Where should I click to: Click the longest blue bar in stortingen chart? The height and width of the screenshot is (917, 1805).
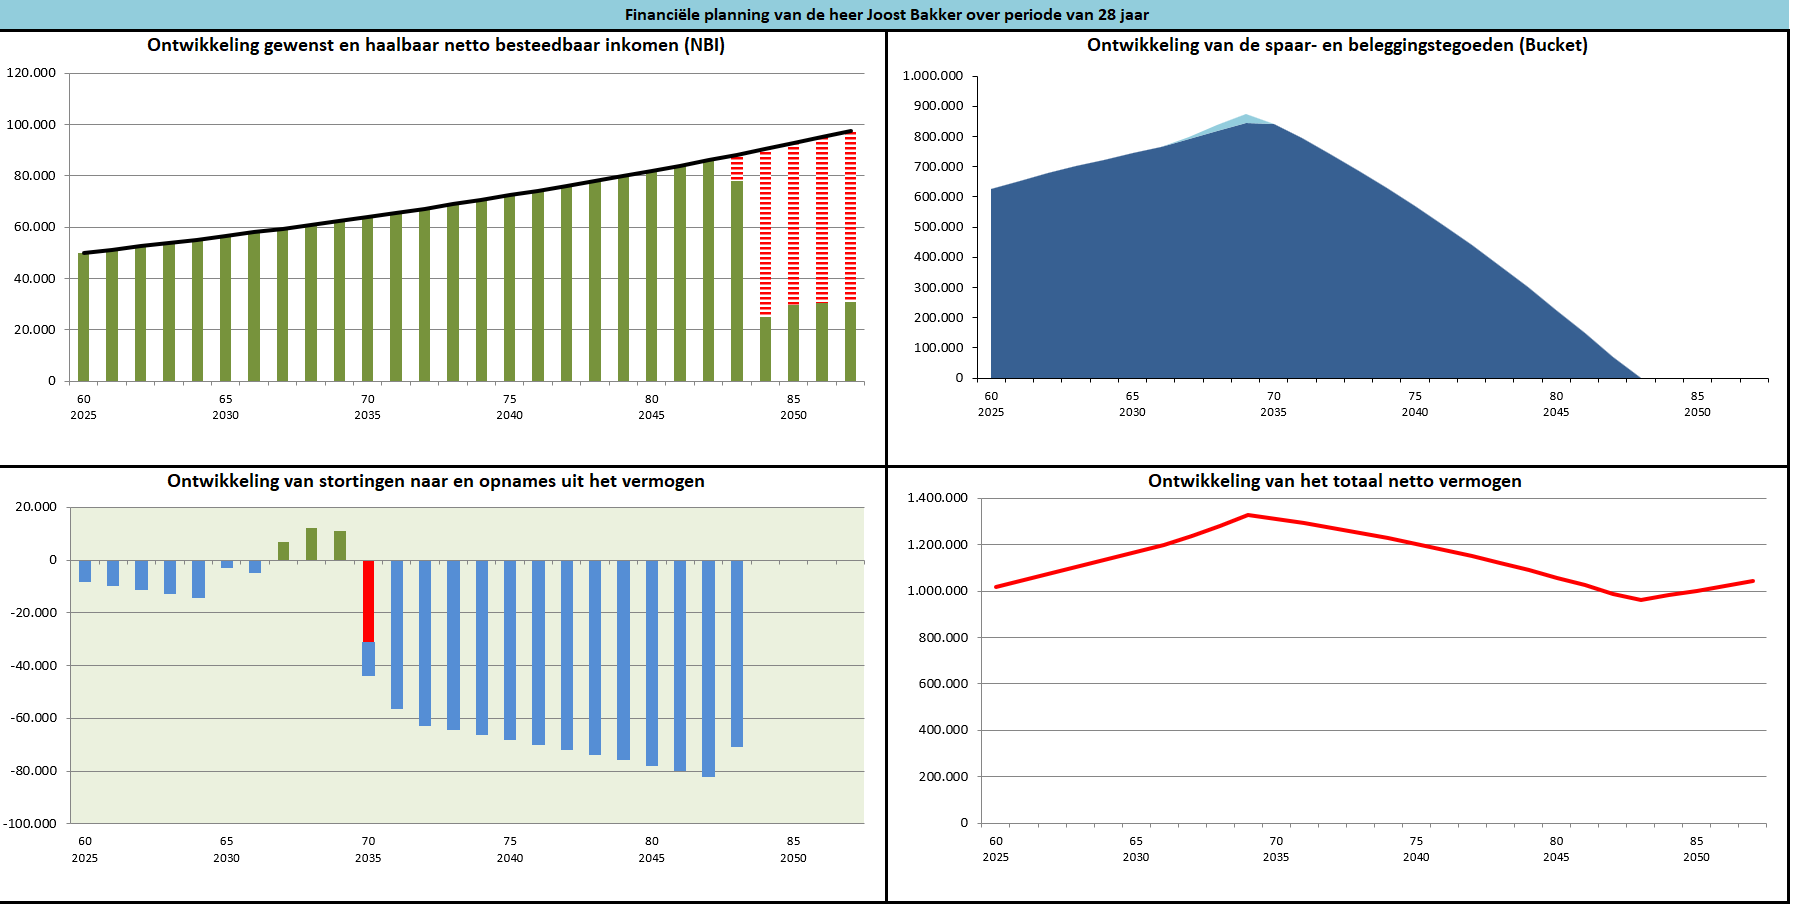[x=708, y=668]
